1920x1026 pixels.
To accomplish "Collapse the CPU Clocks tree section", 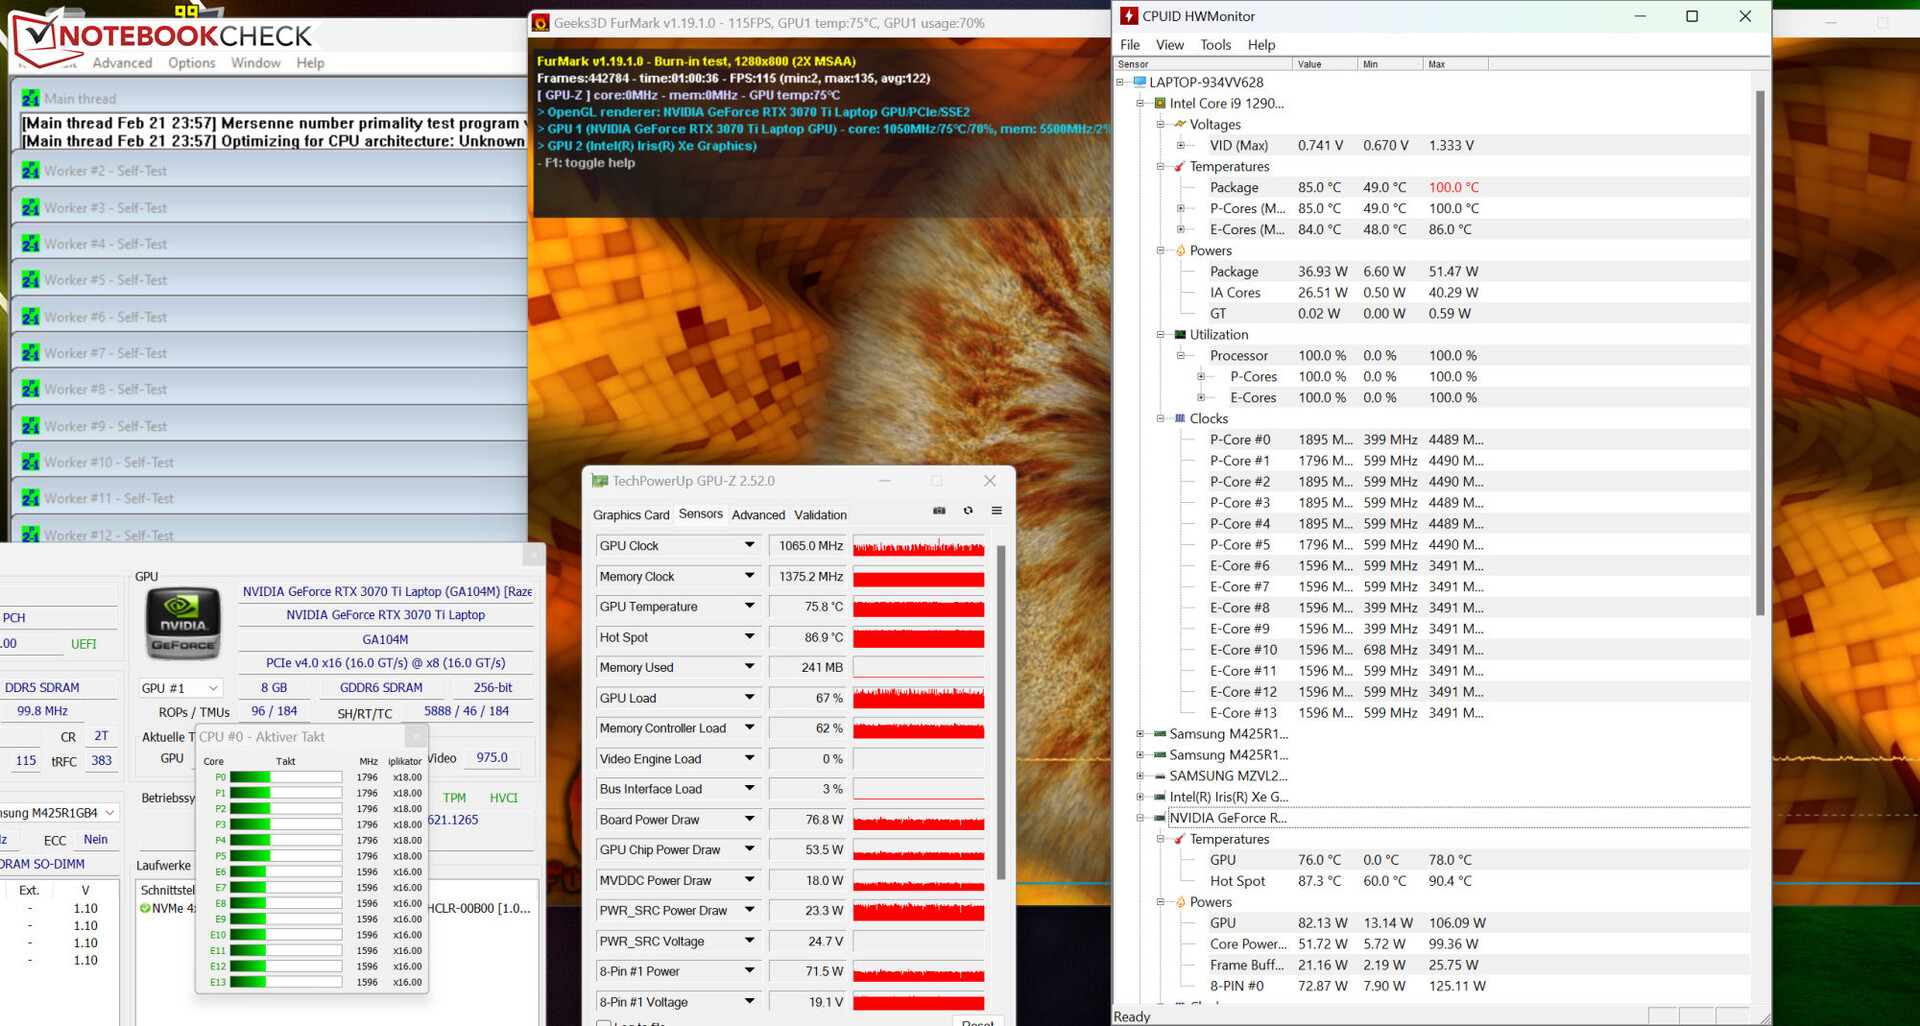I will point(1160,419).
